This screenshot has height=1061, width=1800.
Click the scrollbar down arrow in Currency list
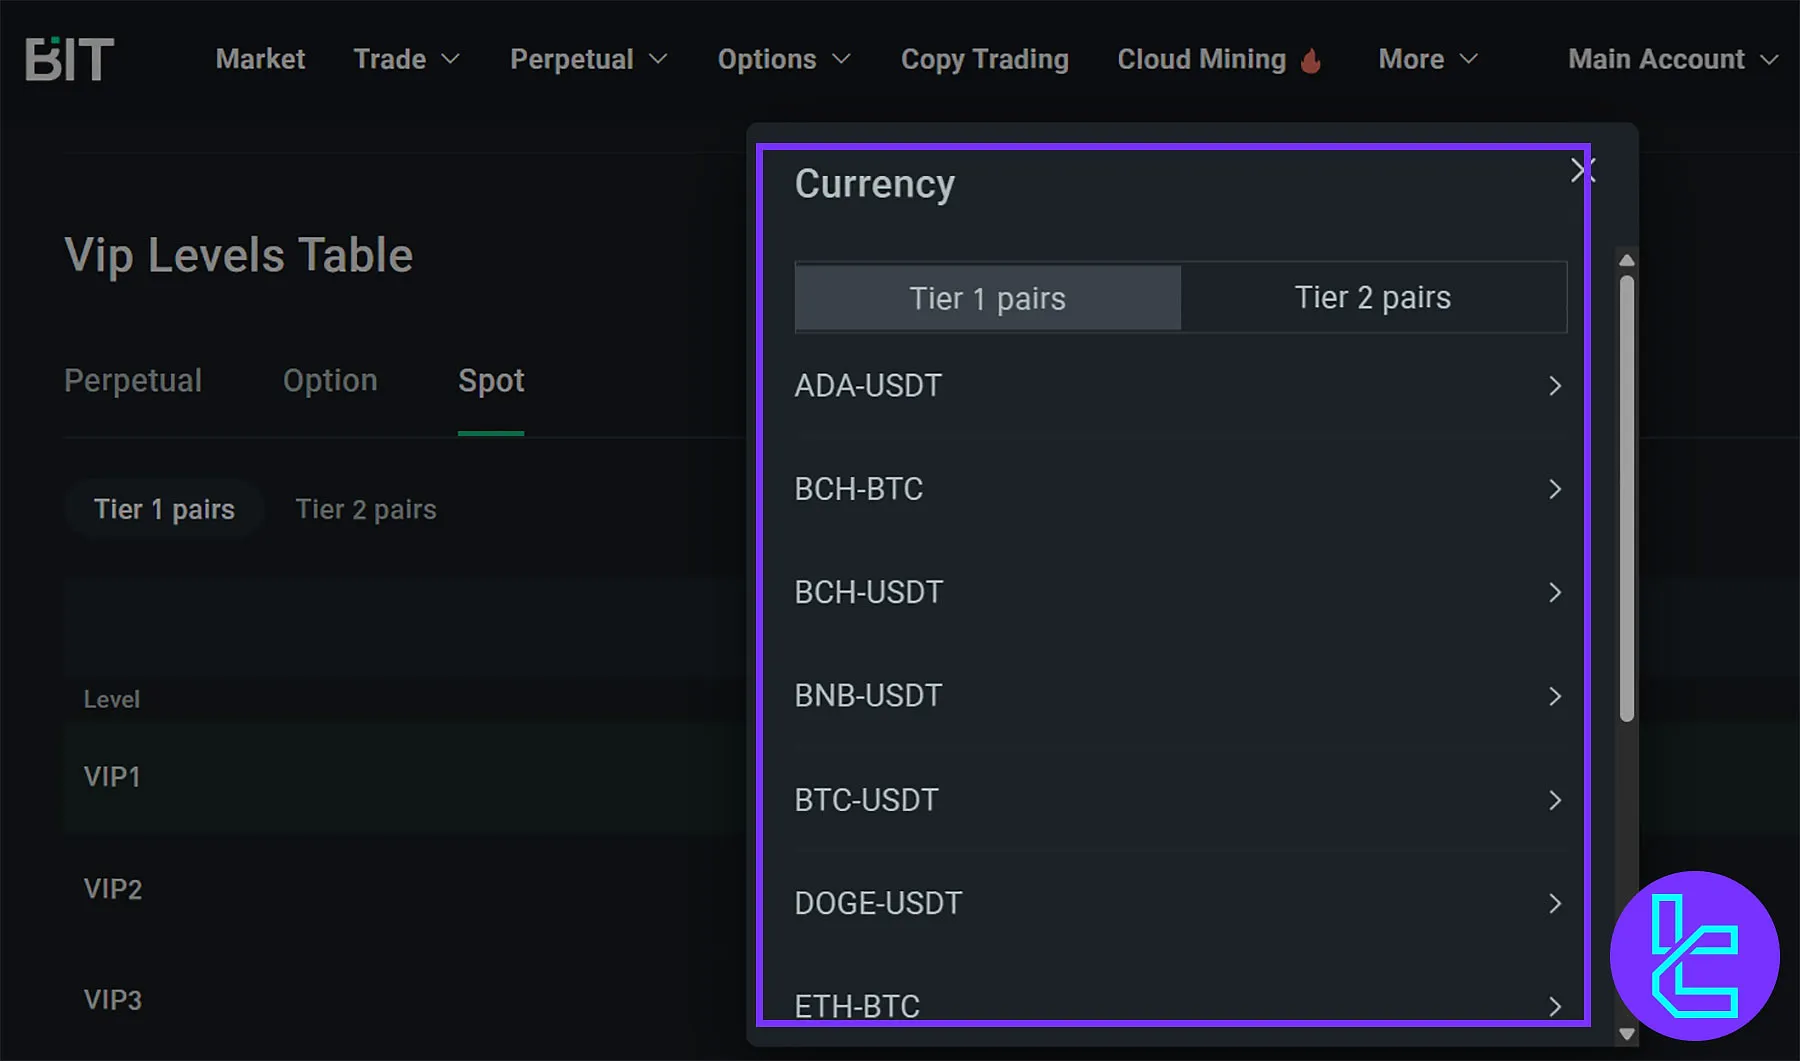1627,1034
